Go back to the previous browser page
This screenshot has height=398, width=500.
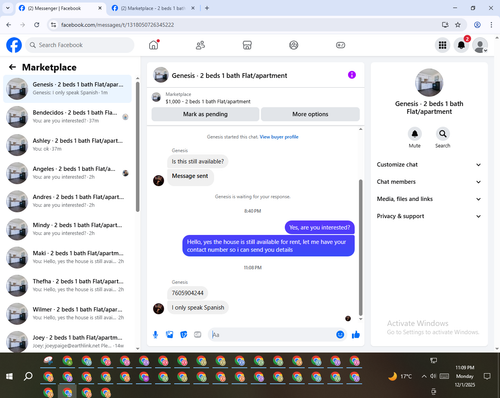coord(9,25)
